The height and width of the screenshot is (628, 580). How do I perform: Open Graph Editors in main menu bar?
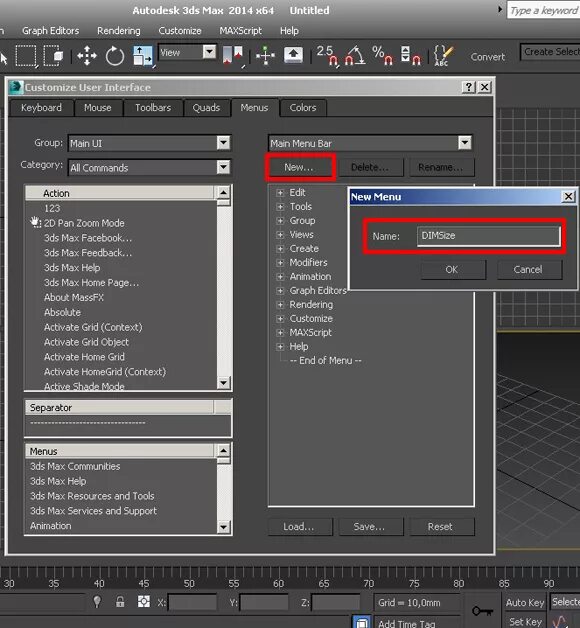pos(50,30)
